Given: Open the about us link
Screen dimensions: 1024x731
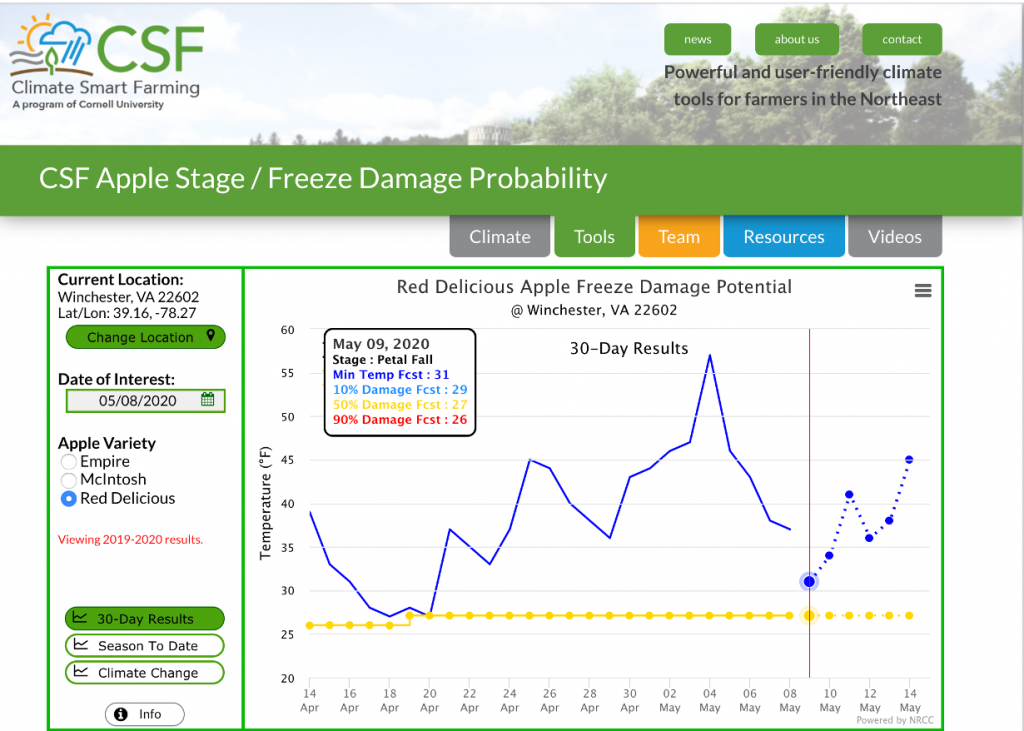Looking at the screenshot, I should (796, 40).
